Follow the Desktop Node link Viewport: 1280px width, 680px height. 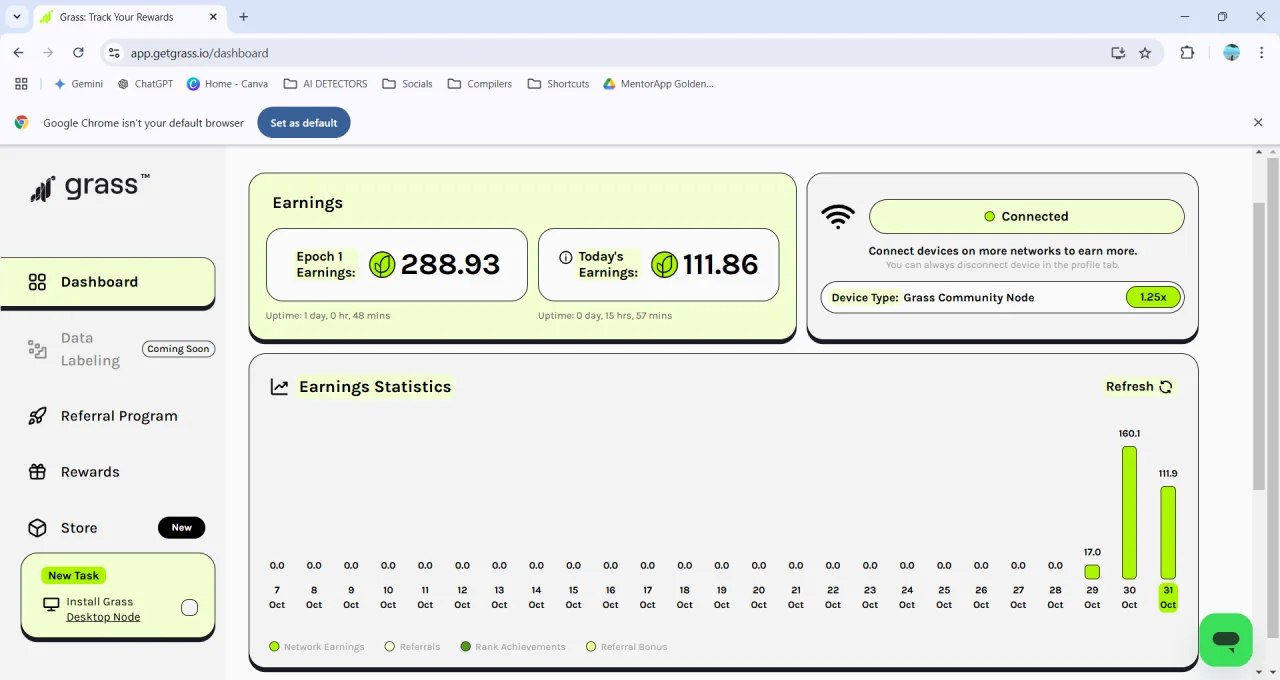103,617
